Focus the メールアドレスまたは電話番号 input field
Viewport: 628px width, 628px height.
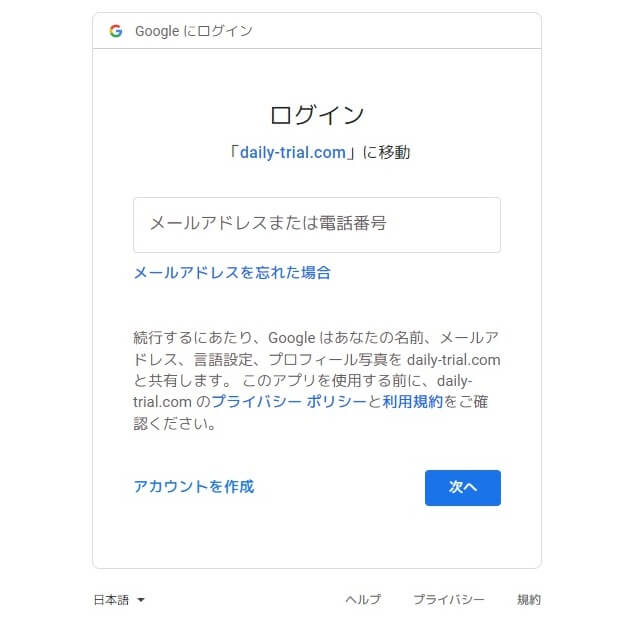pos(317,225)
